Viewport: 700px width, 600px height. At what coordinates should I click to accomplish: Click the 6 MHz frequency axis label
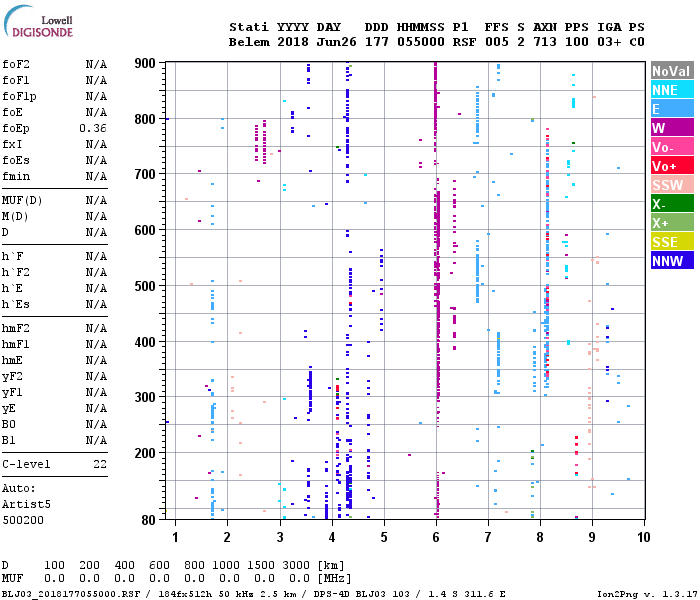(x=436, y=537)
